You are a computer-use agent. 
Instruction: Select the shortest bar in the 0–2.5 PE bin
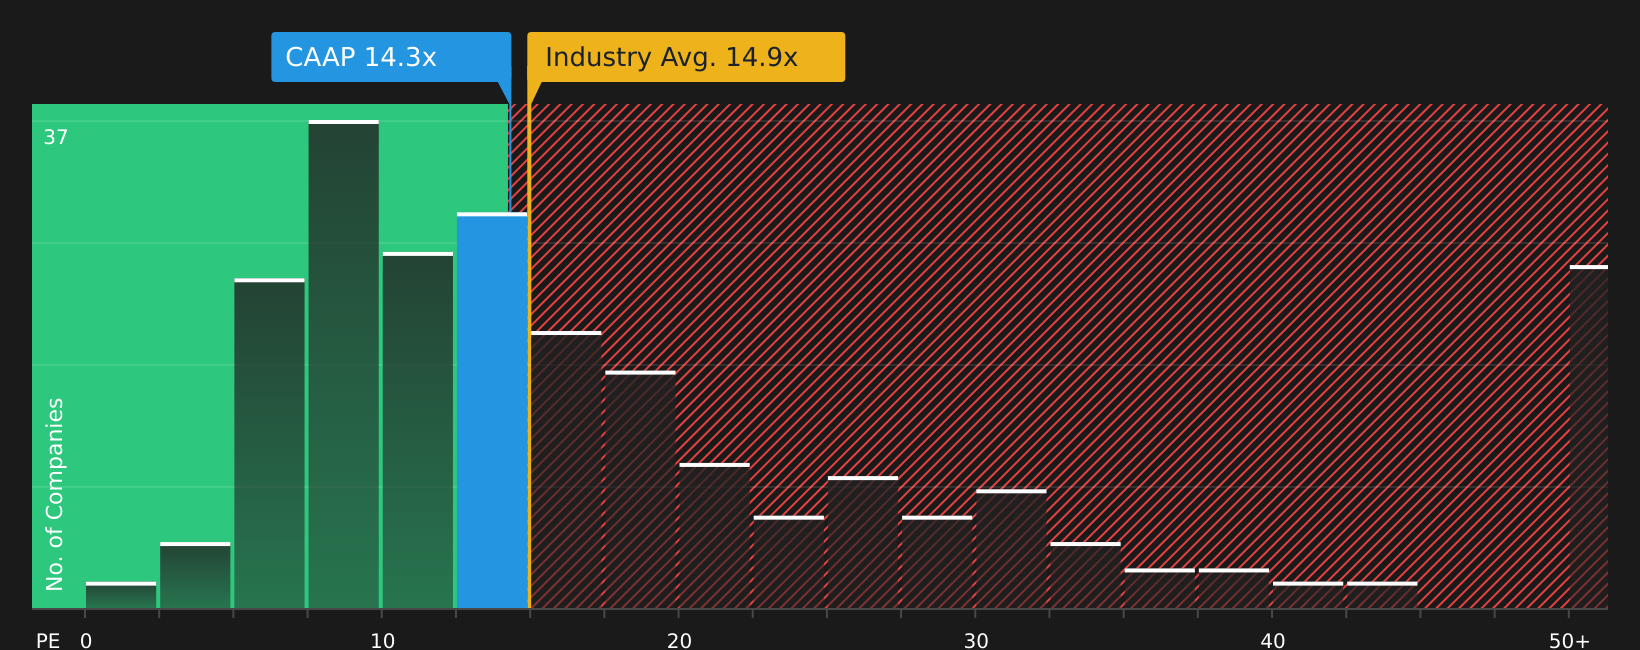[x=121, y=595]
